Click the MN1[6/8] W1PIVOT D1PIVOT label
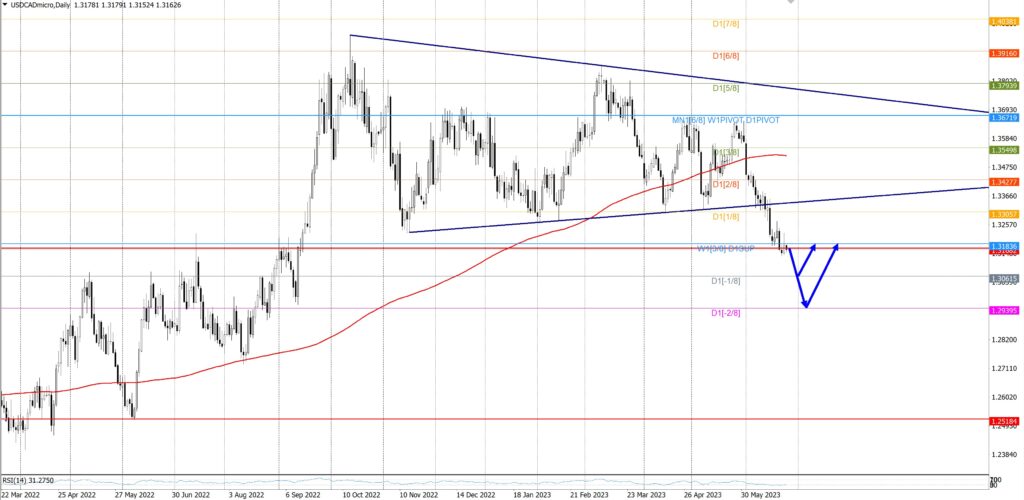The height and width of the screenshot is (500, 1024). [725, 120]
